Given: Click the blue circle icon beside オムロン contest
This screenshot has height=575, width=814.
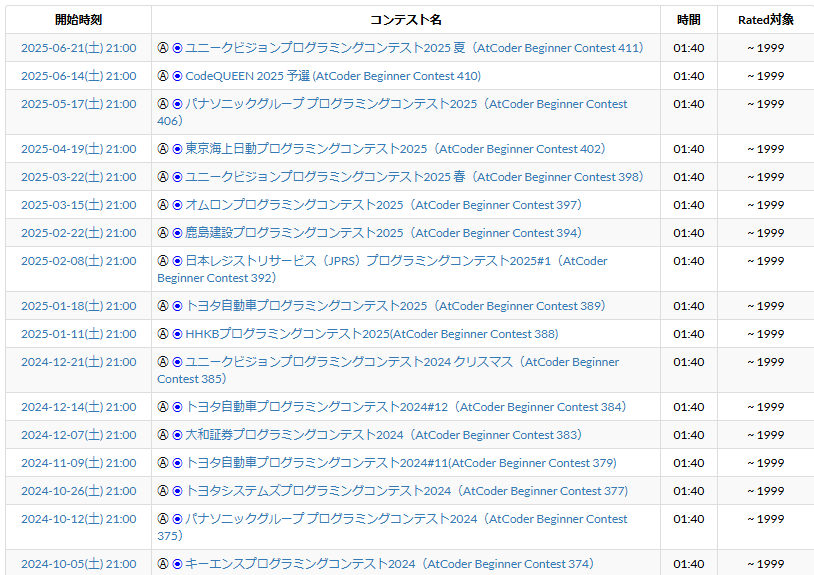Looking at the screenshot, I should coord(177,205).
